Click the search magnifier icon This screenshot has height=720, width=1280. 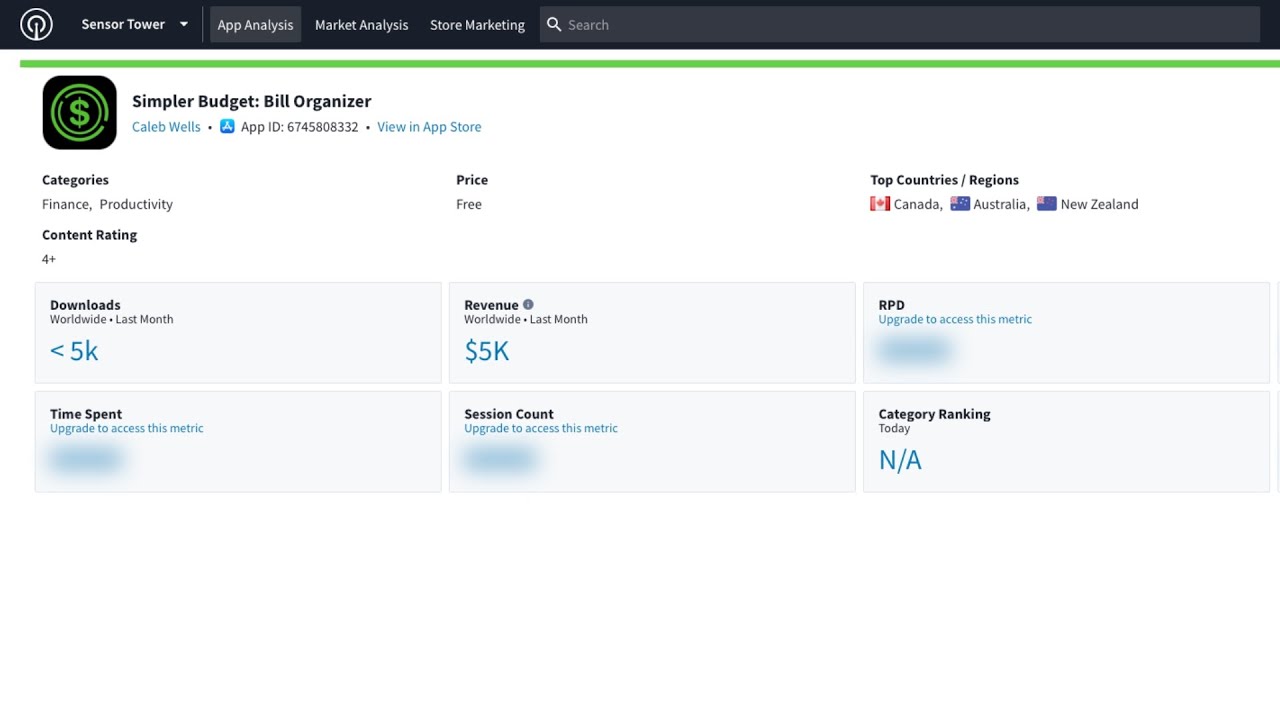pos(554,24)
